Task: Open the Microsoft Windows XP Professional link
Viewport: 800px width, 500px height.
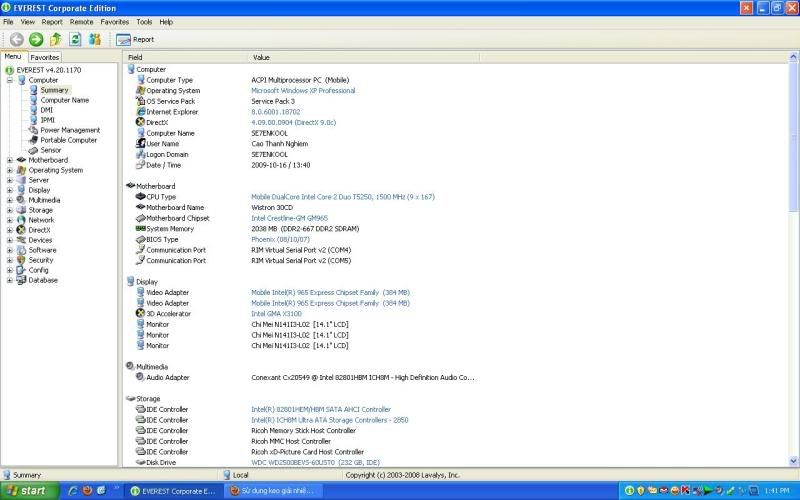Action: click(x=303, y=90)
